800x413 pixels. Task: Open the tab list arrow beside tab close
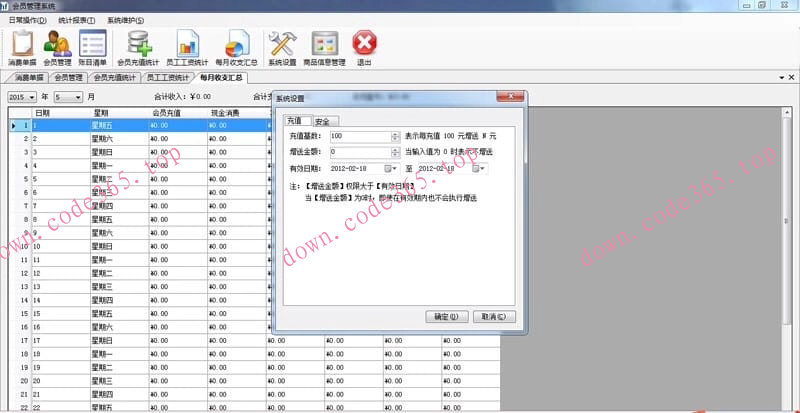tap(782, 78)
